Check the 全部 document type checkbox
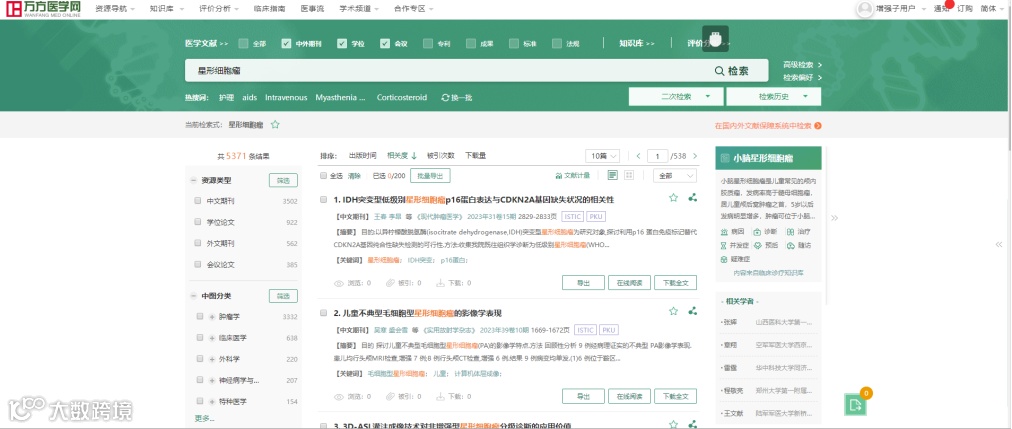This screenshot has width=1012, height=429. click(243, 44)
